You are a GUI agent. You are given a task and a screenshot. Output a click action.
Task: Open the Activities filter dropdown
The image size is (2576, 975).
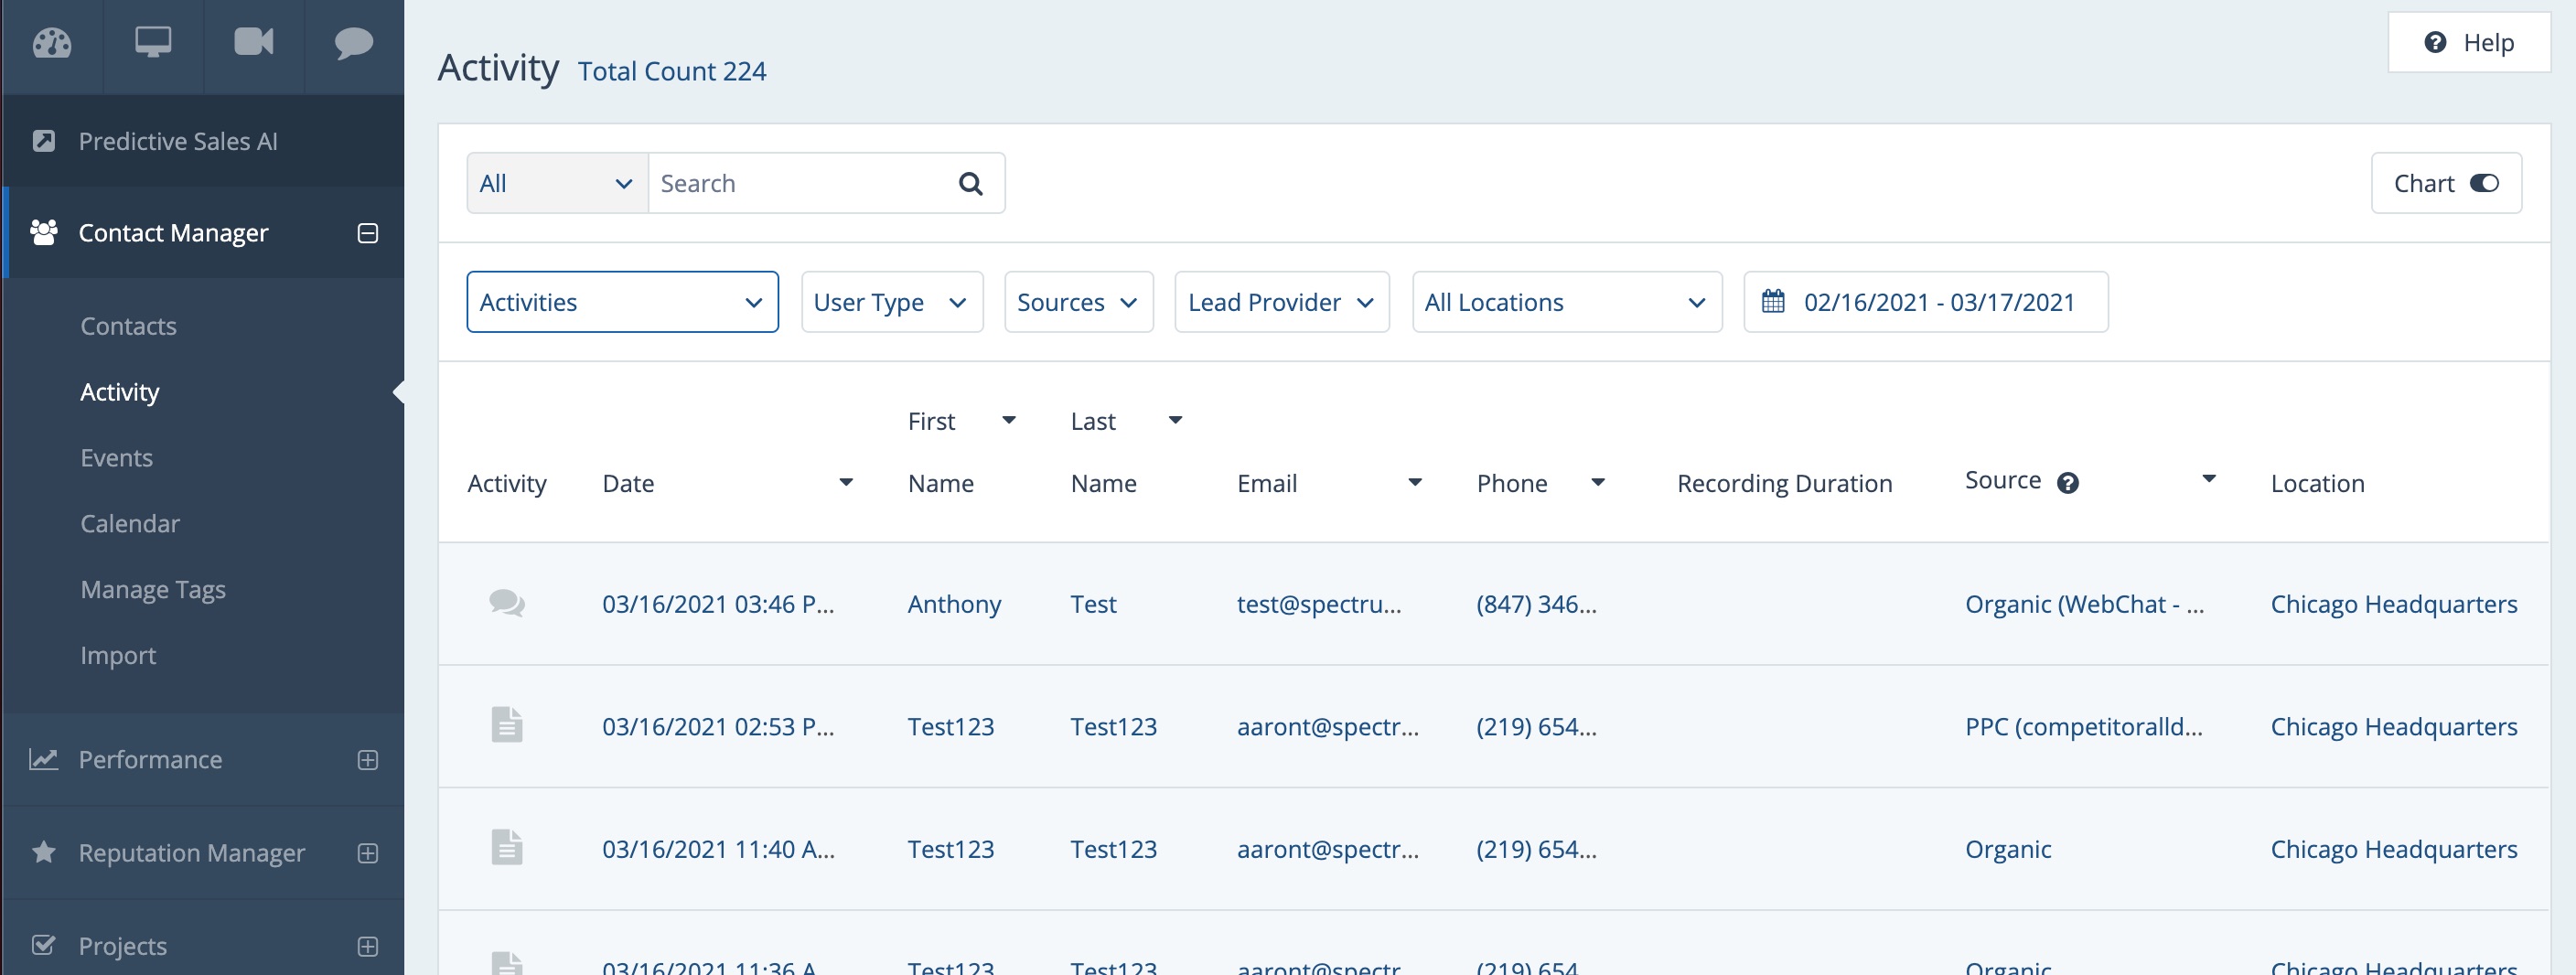[621, 302]
